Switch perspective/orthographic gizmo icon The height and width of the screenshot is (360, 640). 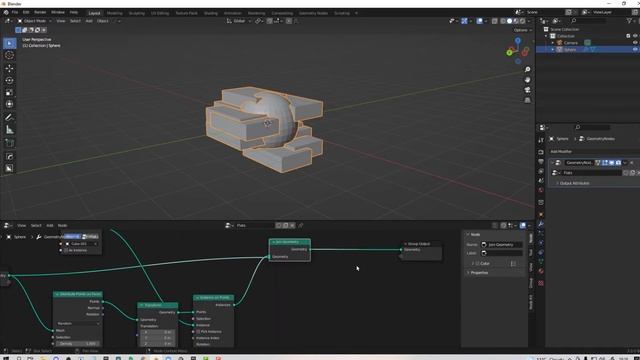click(527, 100)
